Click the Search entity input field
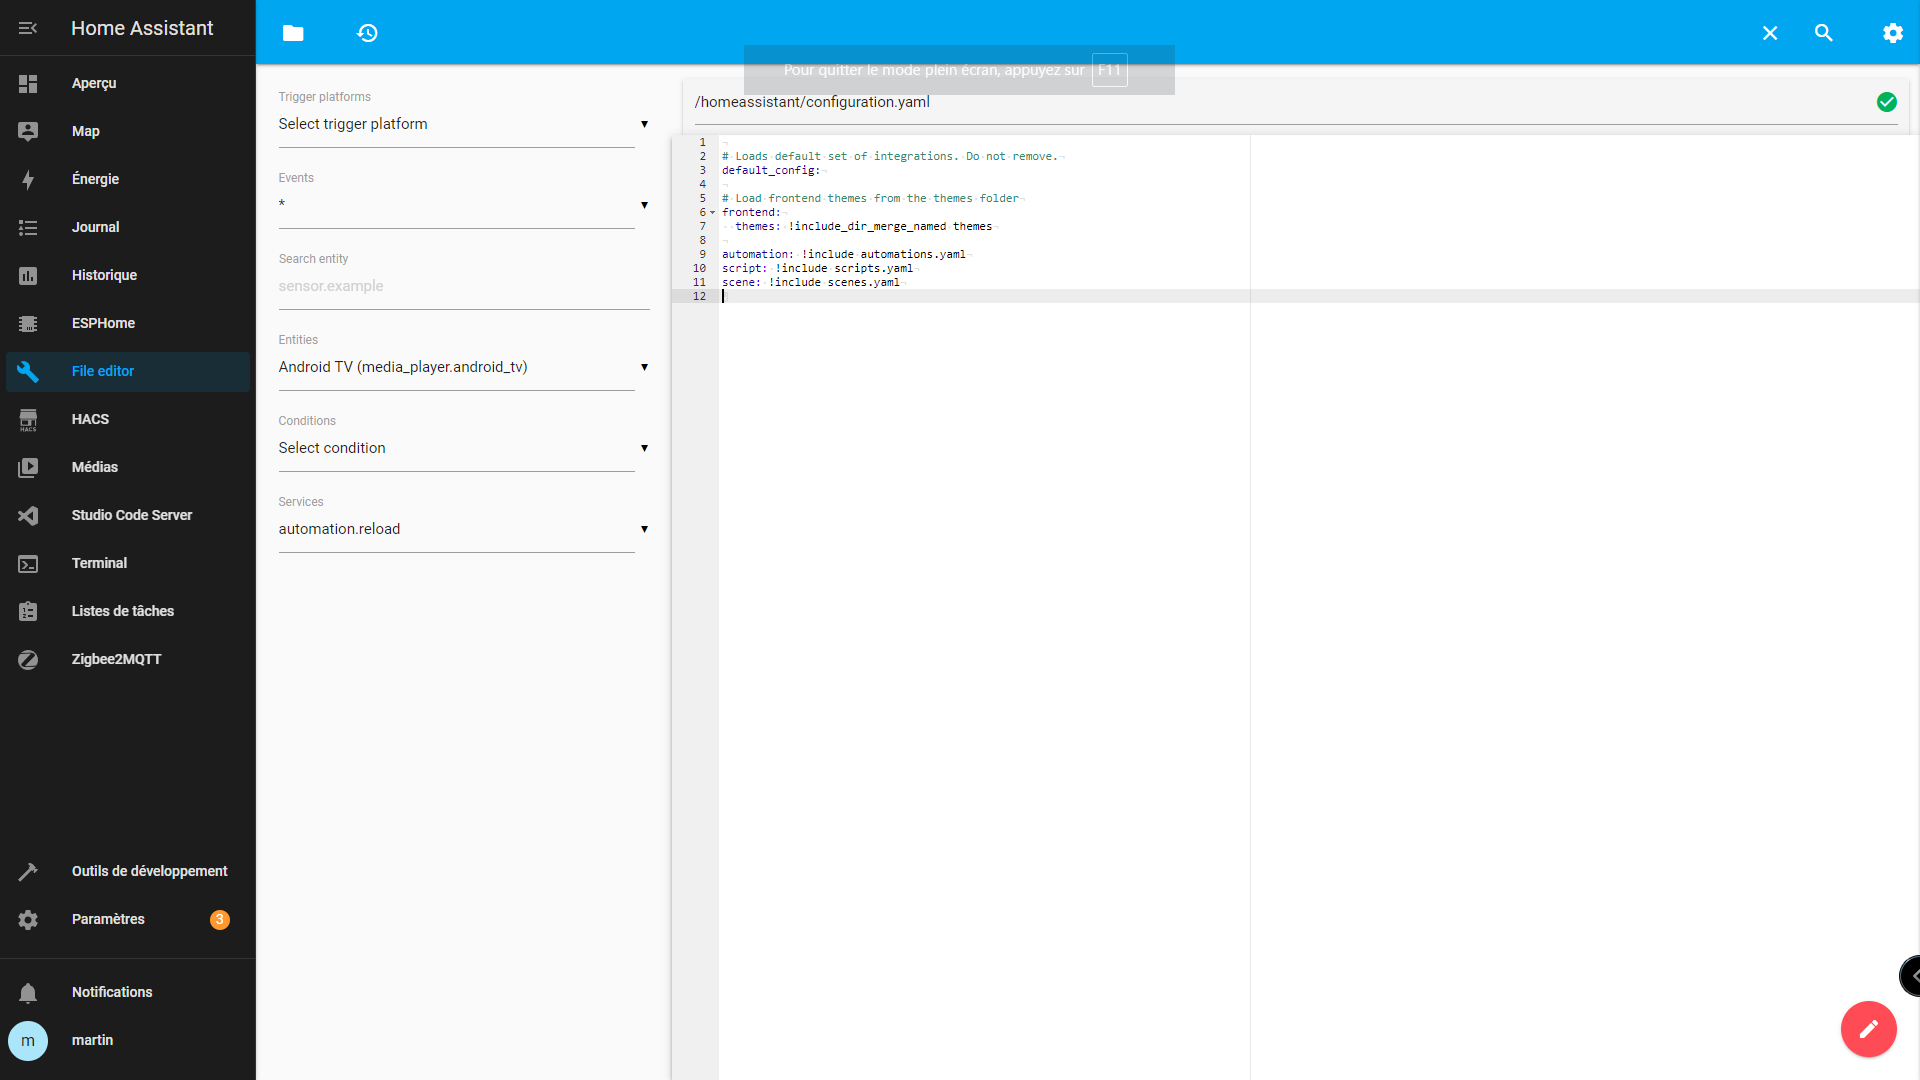 point(463,286)
